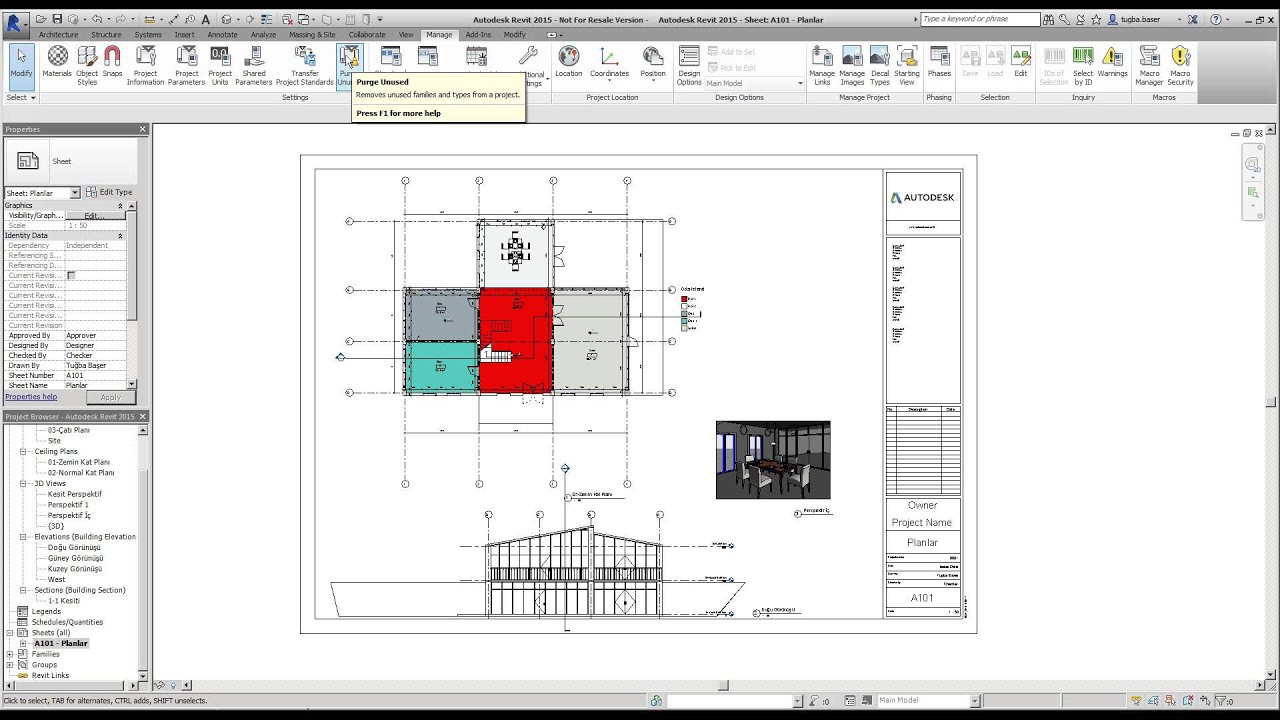Screen dimensions: 1280x720
Task: Switch to the Architecture ribbon tab
Action: tap(59, 34)
